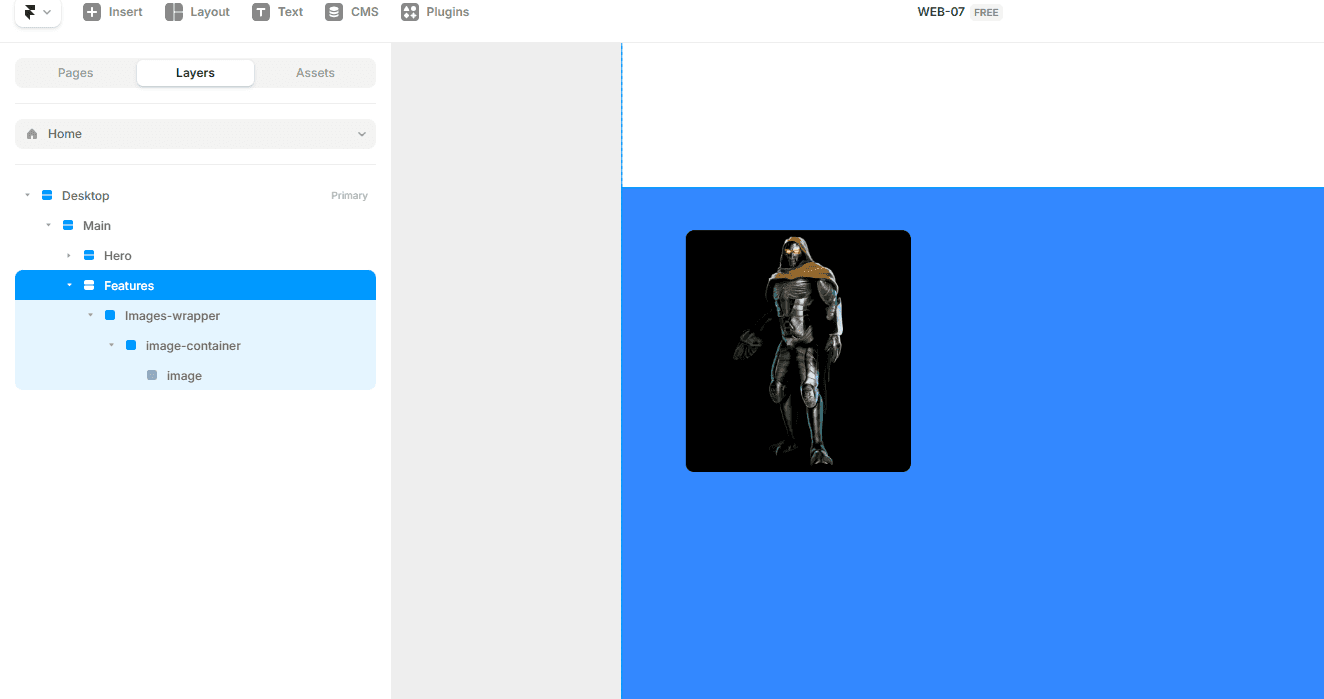Open the CMS menu label
Viewport: 1324px width, 699px height.
pos(365,12)
